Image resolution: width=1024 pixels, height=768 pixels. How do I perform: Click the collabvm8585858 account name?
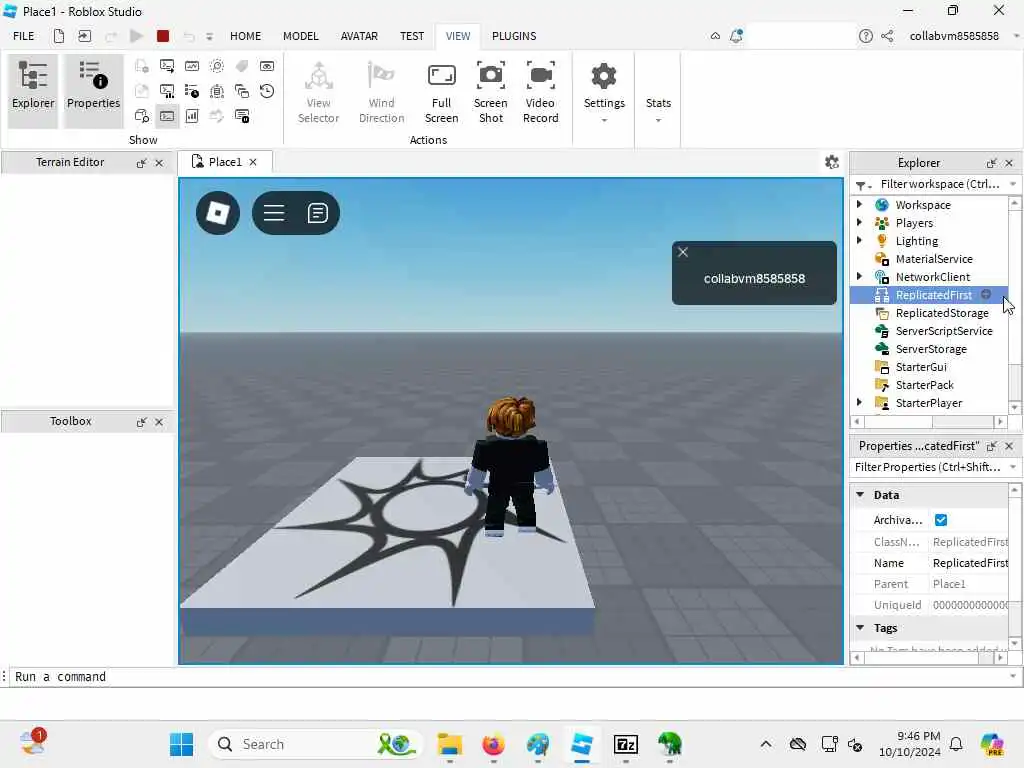pyautogui.click(x=954, y=36)
